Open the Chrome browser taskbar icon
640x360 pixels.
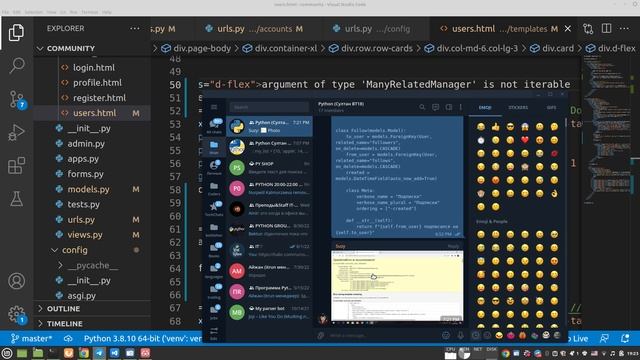[84, 353]
